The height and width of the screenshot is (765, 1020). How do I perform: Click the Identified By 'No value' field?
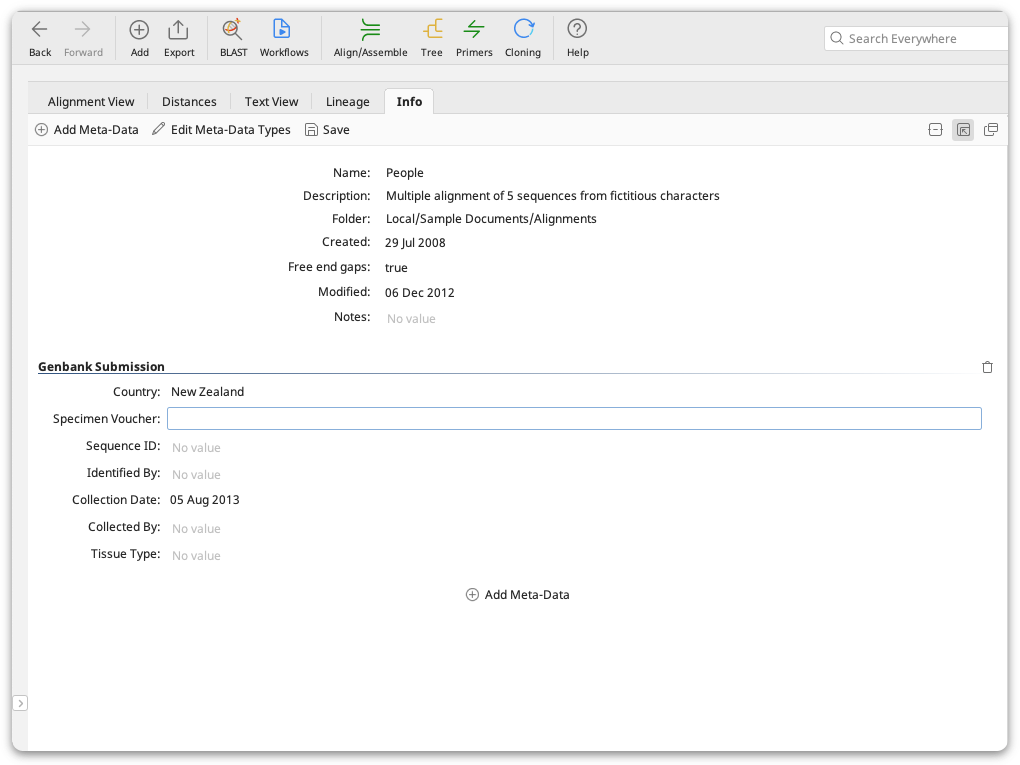196,475
